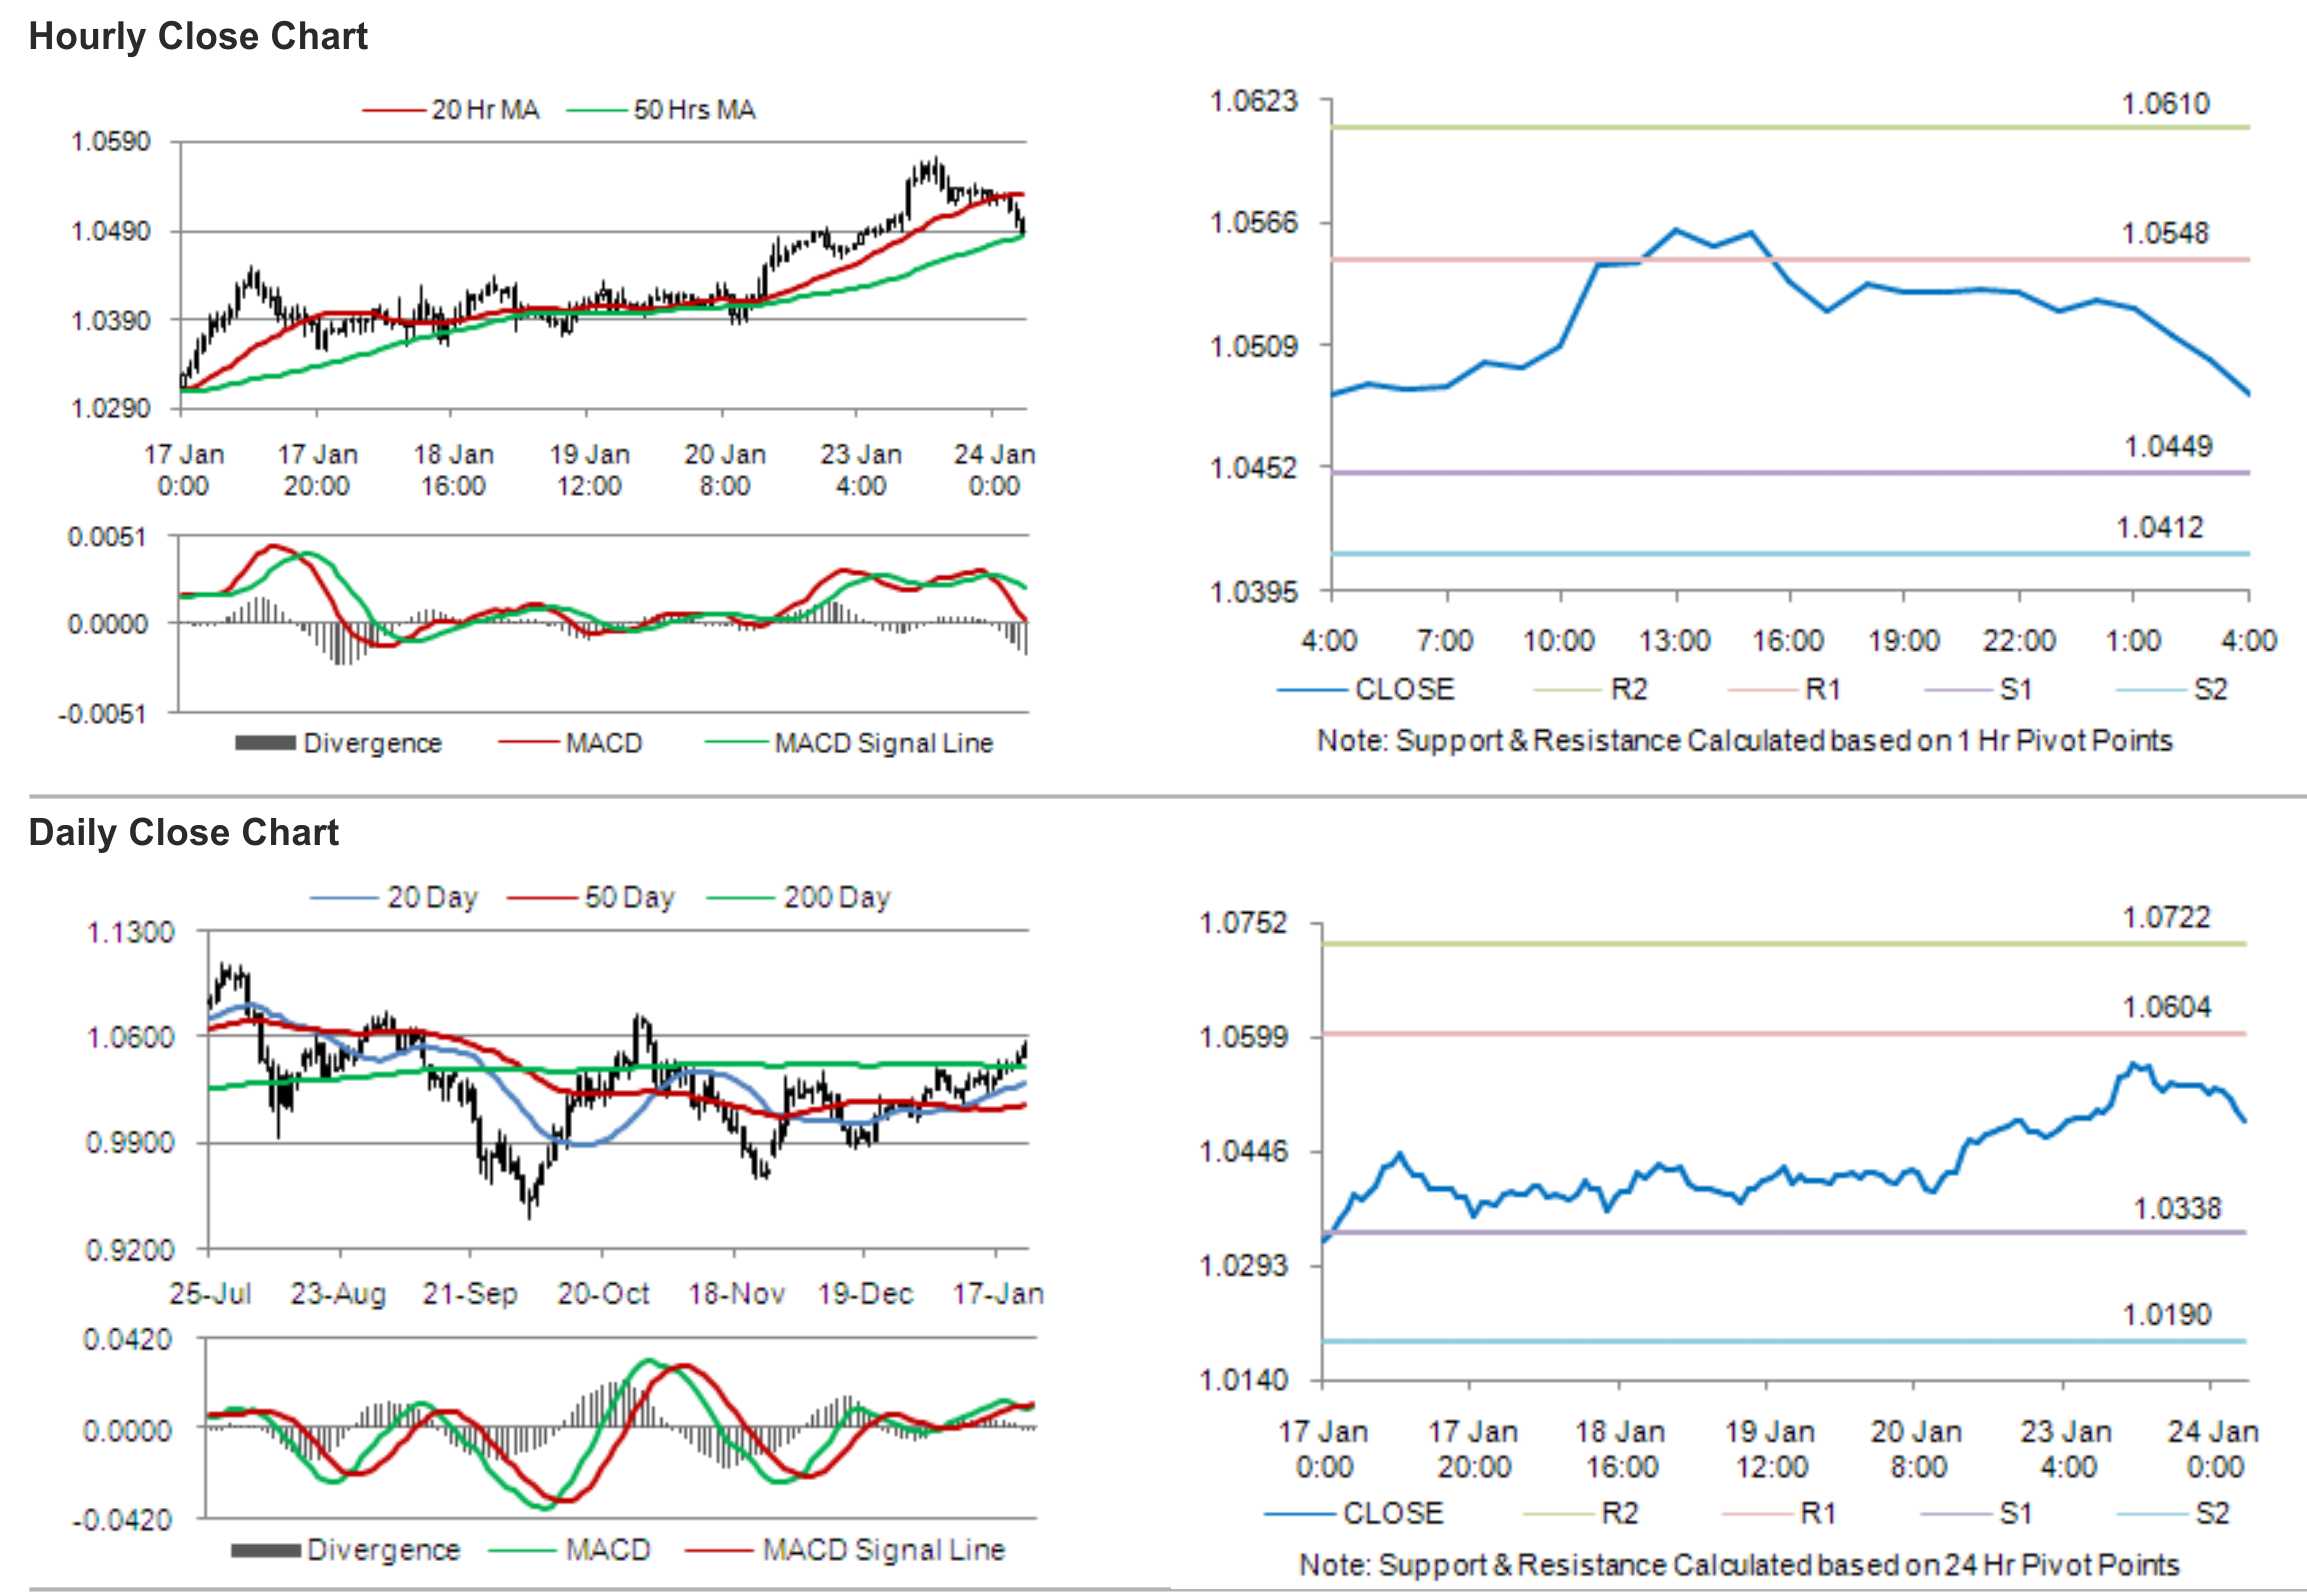Select the '20 Day' legend label
Screen dimensions: 2307x1592
tap(433, 898)
